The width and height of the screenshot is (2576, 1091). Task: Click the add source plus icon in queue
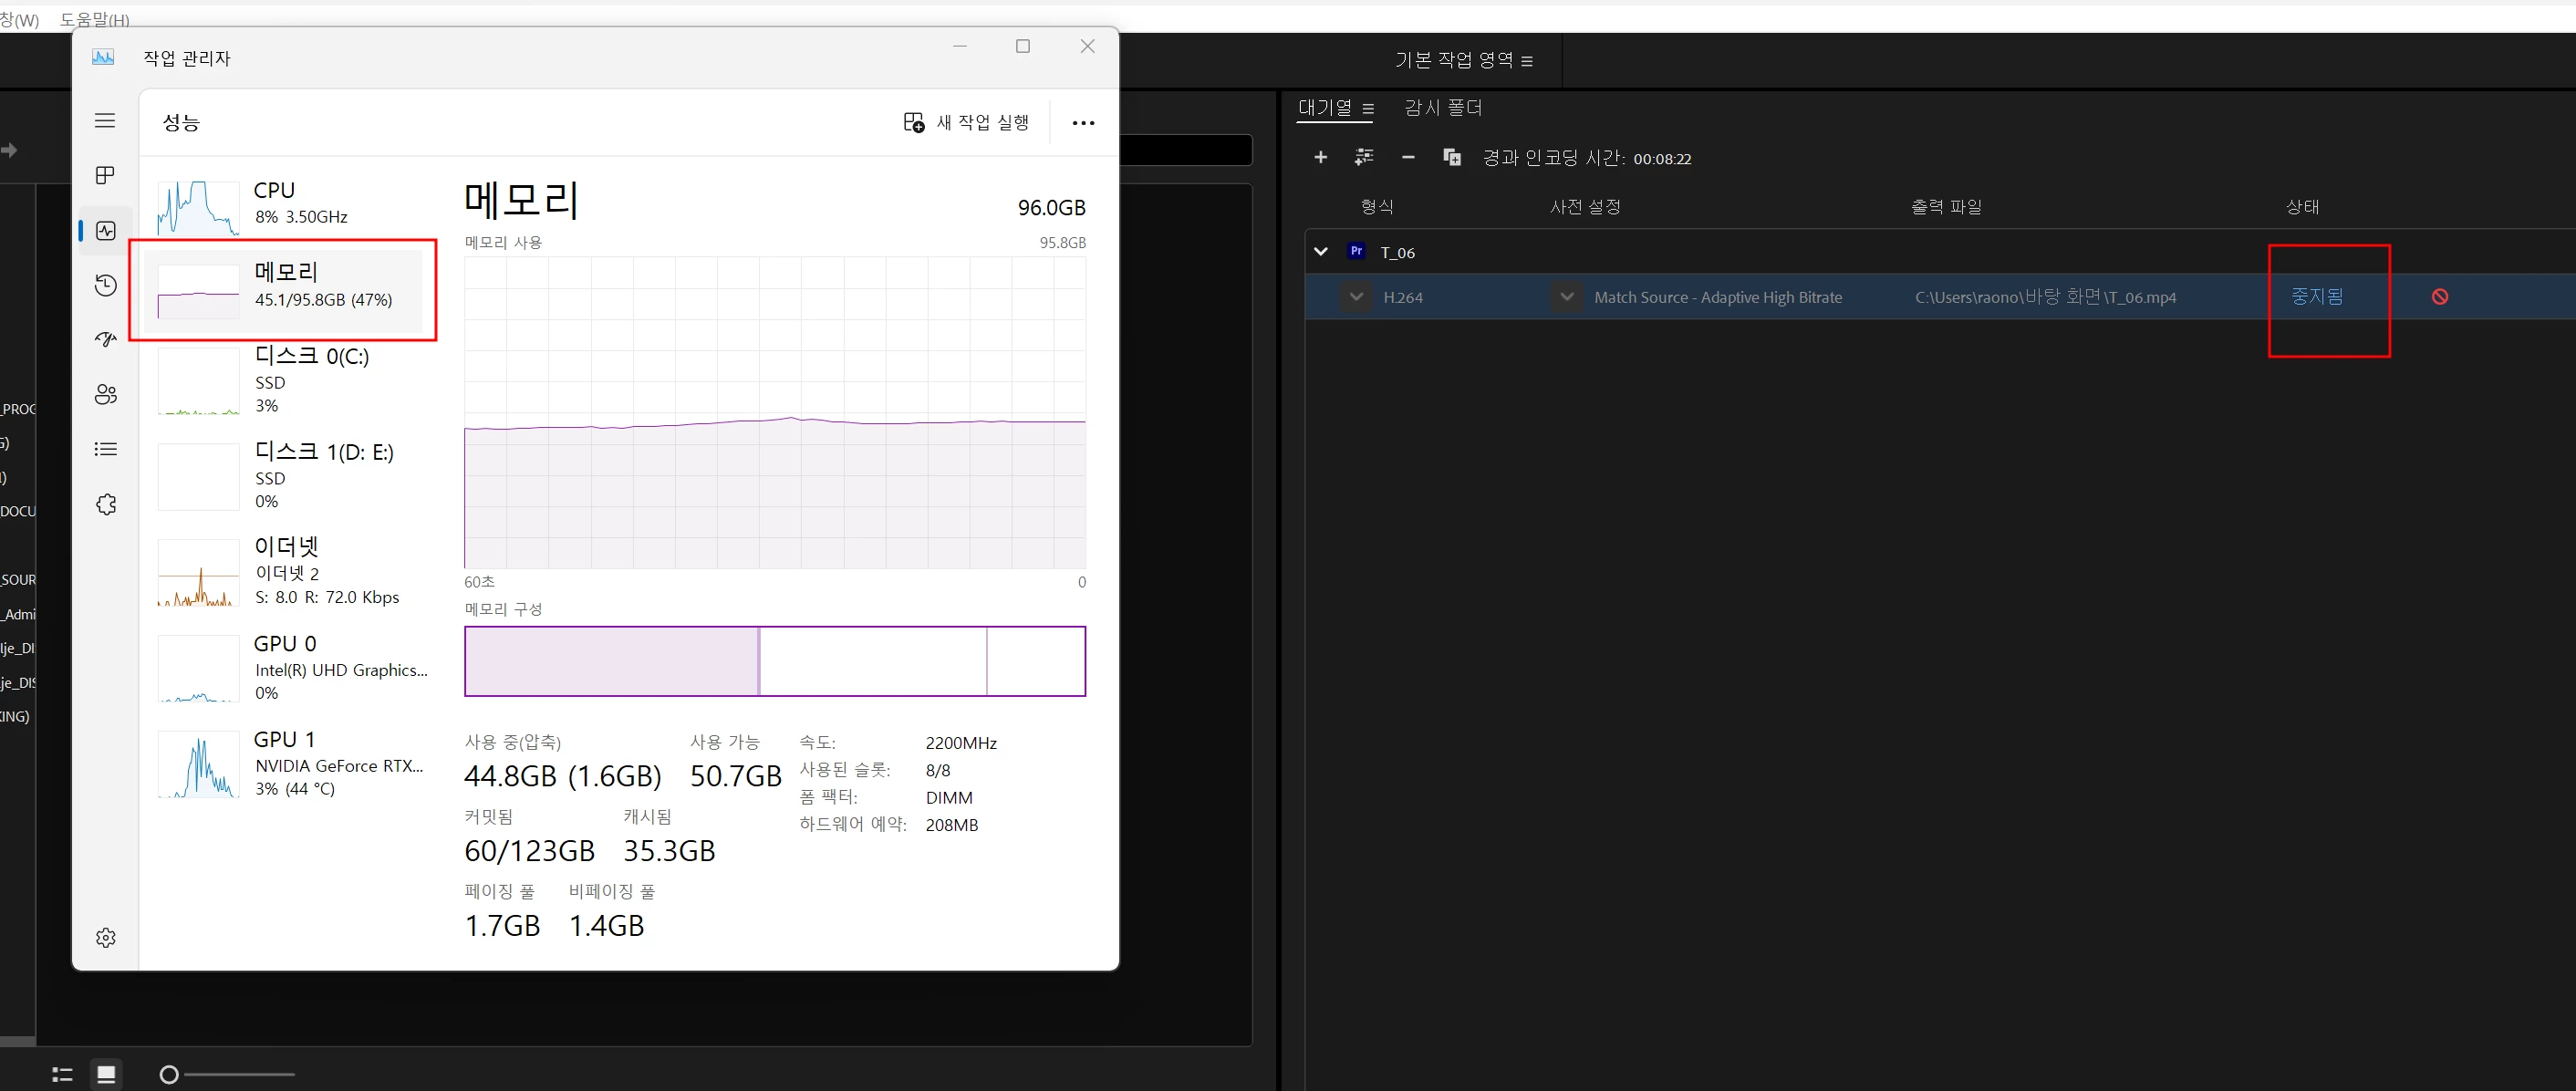point(1320,158)
